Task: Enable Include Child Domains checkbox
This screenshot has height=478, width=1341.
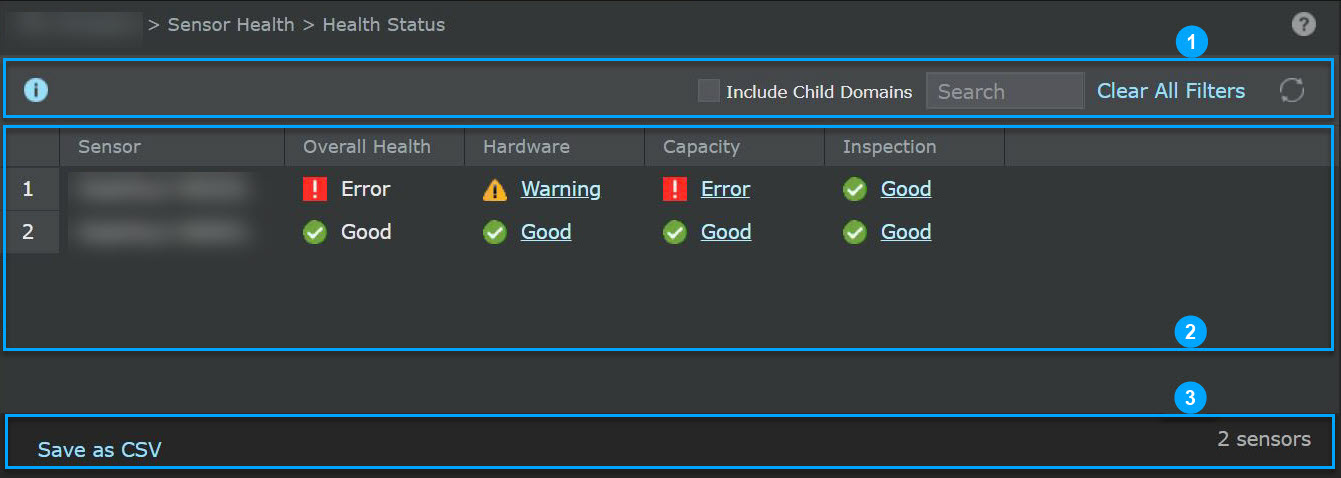Action: point(709,91)
